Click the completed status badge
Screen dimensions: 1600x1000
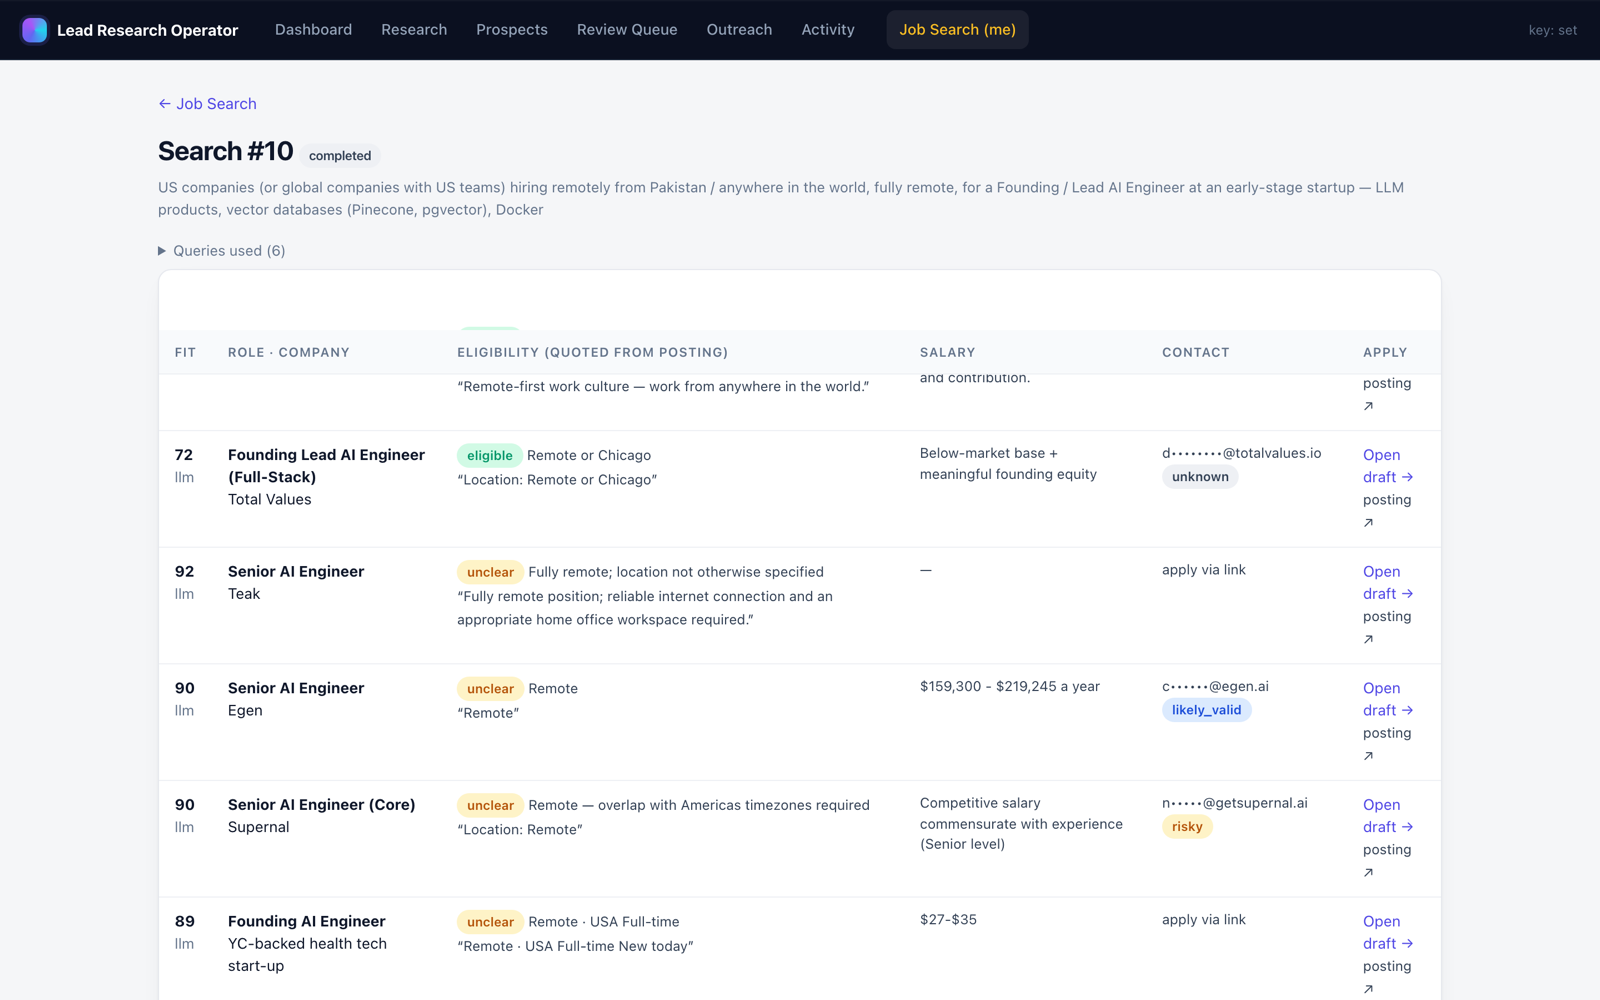[340, 156]
